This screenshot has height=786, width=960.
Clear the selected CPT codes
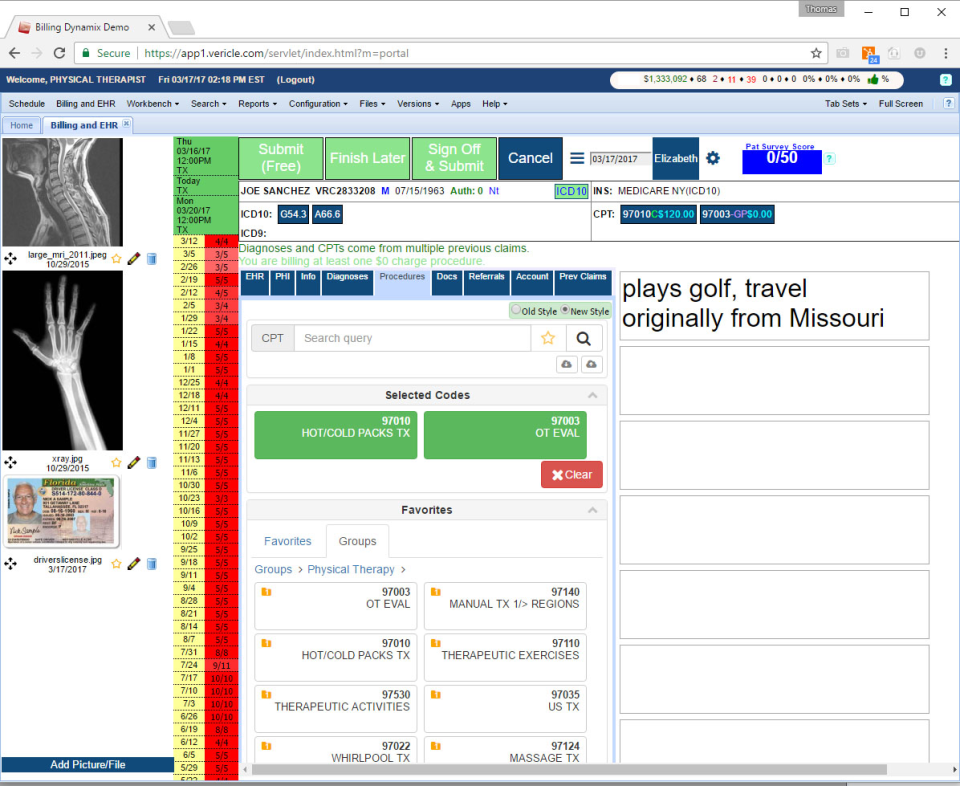tap(571, 474)
